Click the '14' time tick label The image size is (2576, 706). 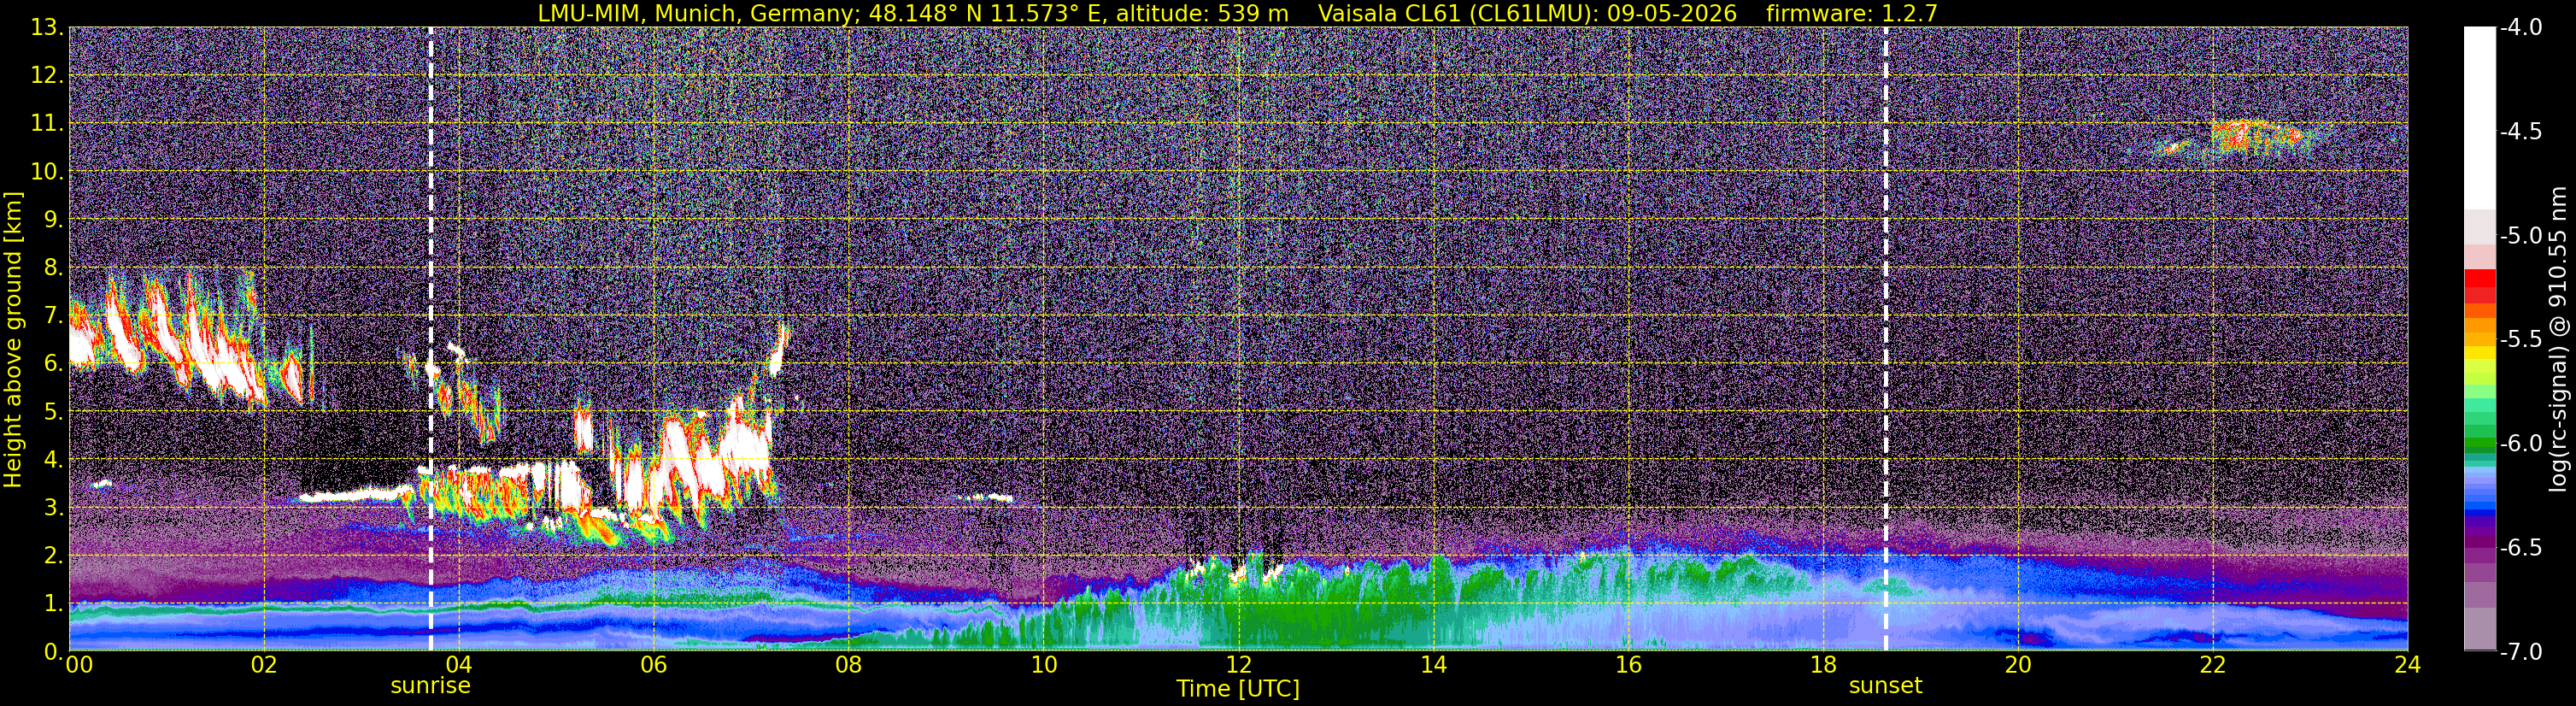pos(1433,665)
